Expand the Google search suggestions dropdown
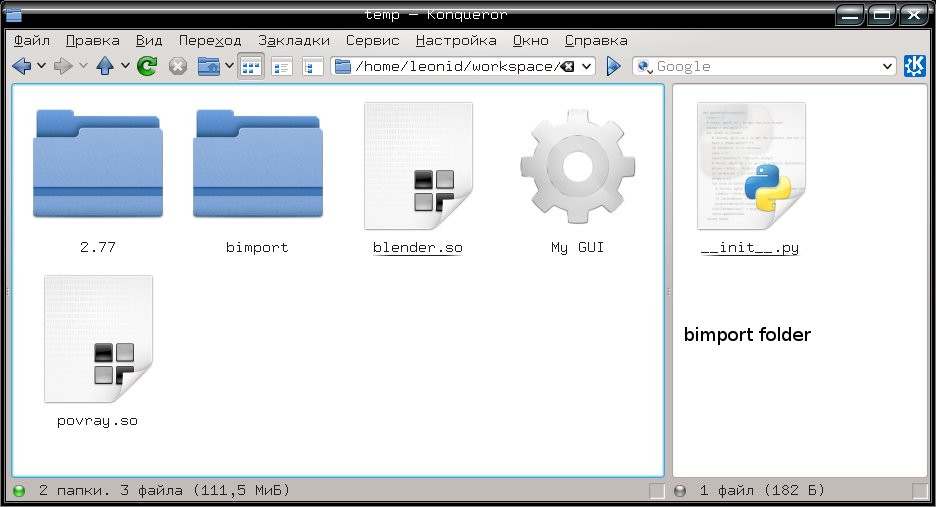936x507 pixels. (x=886, y=66)
